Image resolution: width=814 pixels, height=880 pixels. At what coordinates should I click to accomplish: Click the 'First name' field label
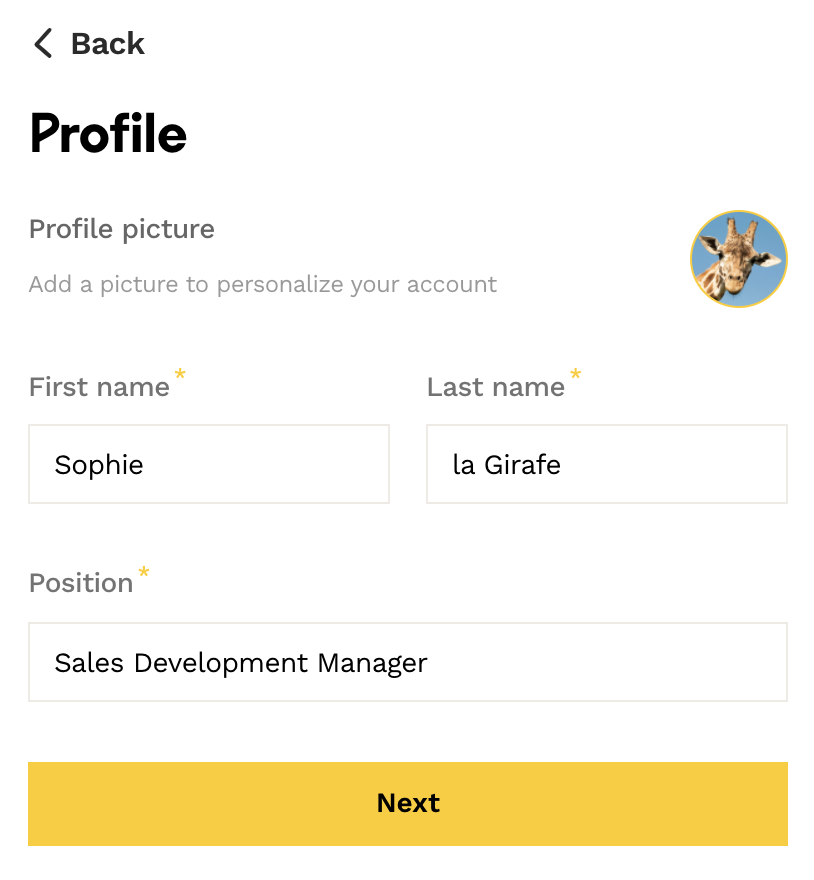click(x=99, y=387)
